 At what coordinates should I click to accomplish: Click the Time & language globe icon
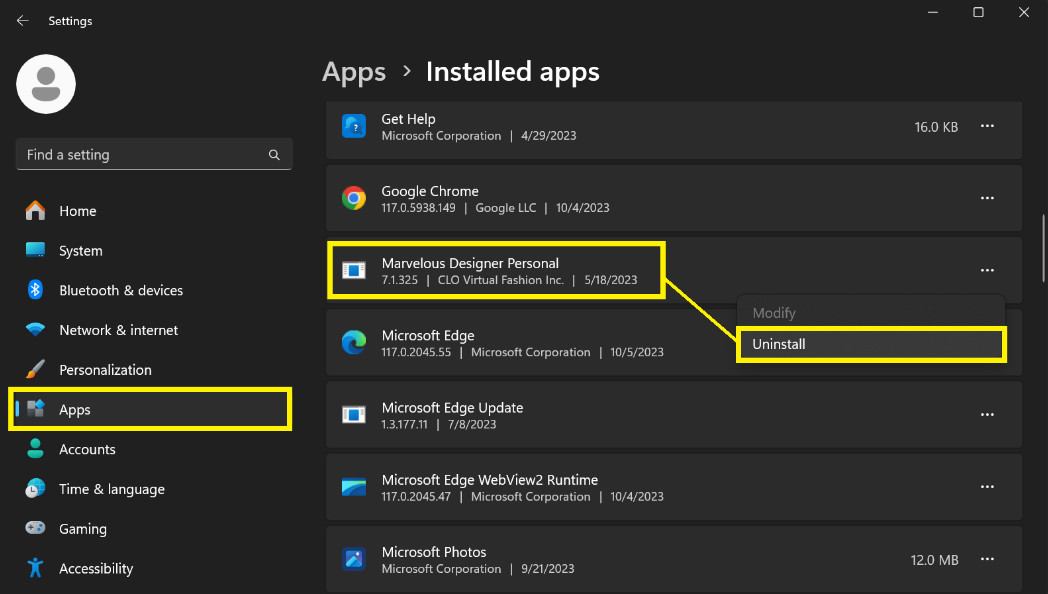click(x=35, y=488)
